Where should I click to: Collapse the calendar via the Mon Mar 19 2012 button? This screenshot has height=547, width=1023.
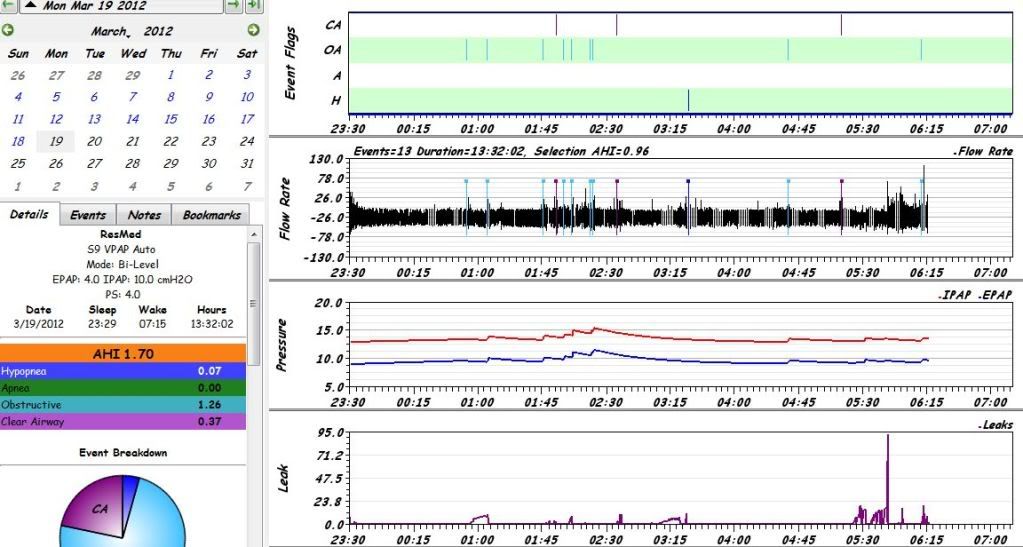(121, 5)
